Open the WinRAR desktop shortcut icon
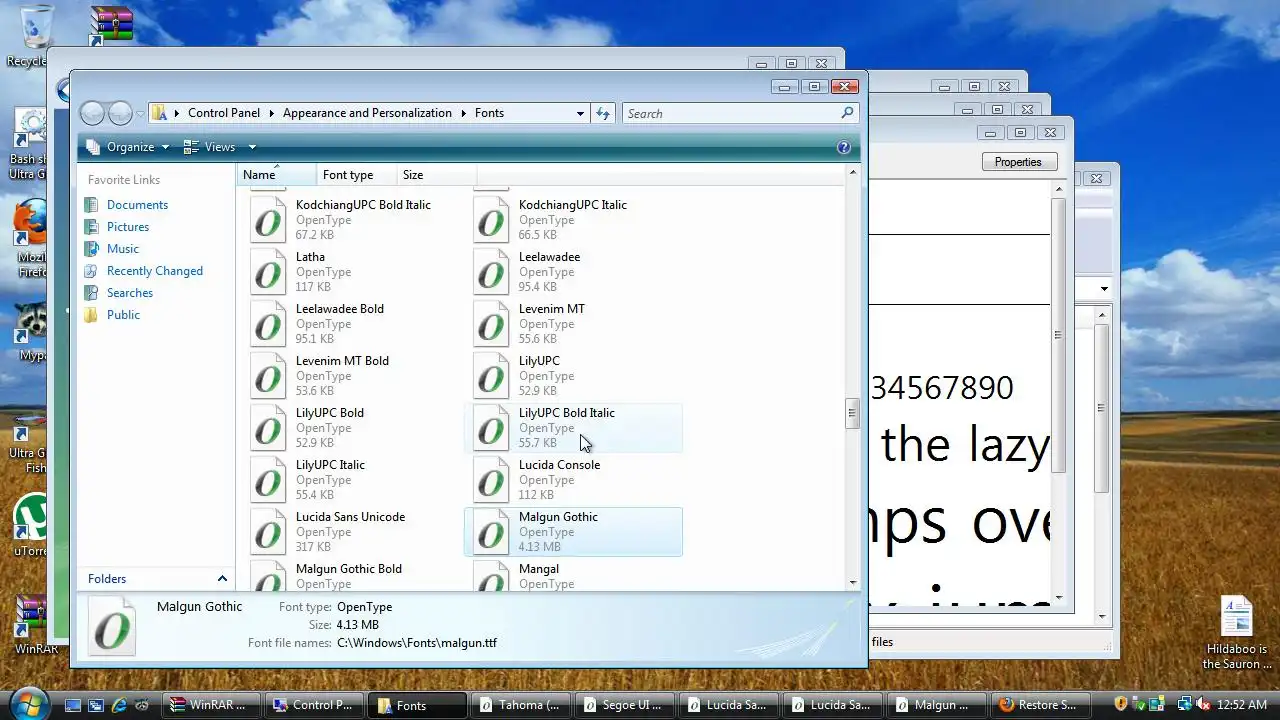Screen dimensions: 1280x720 pyautogui.click(x=31, y=616)
